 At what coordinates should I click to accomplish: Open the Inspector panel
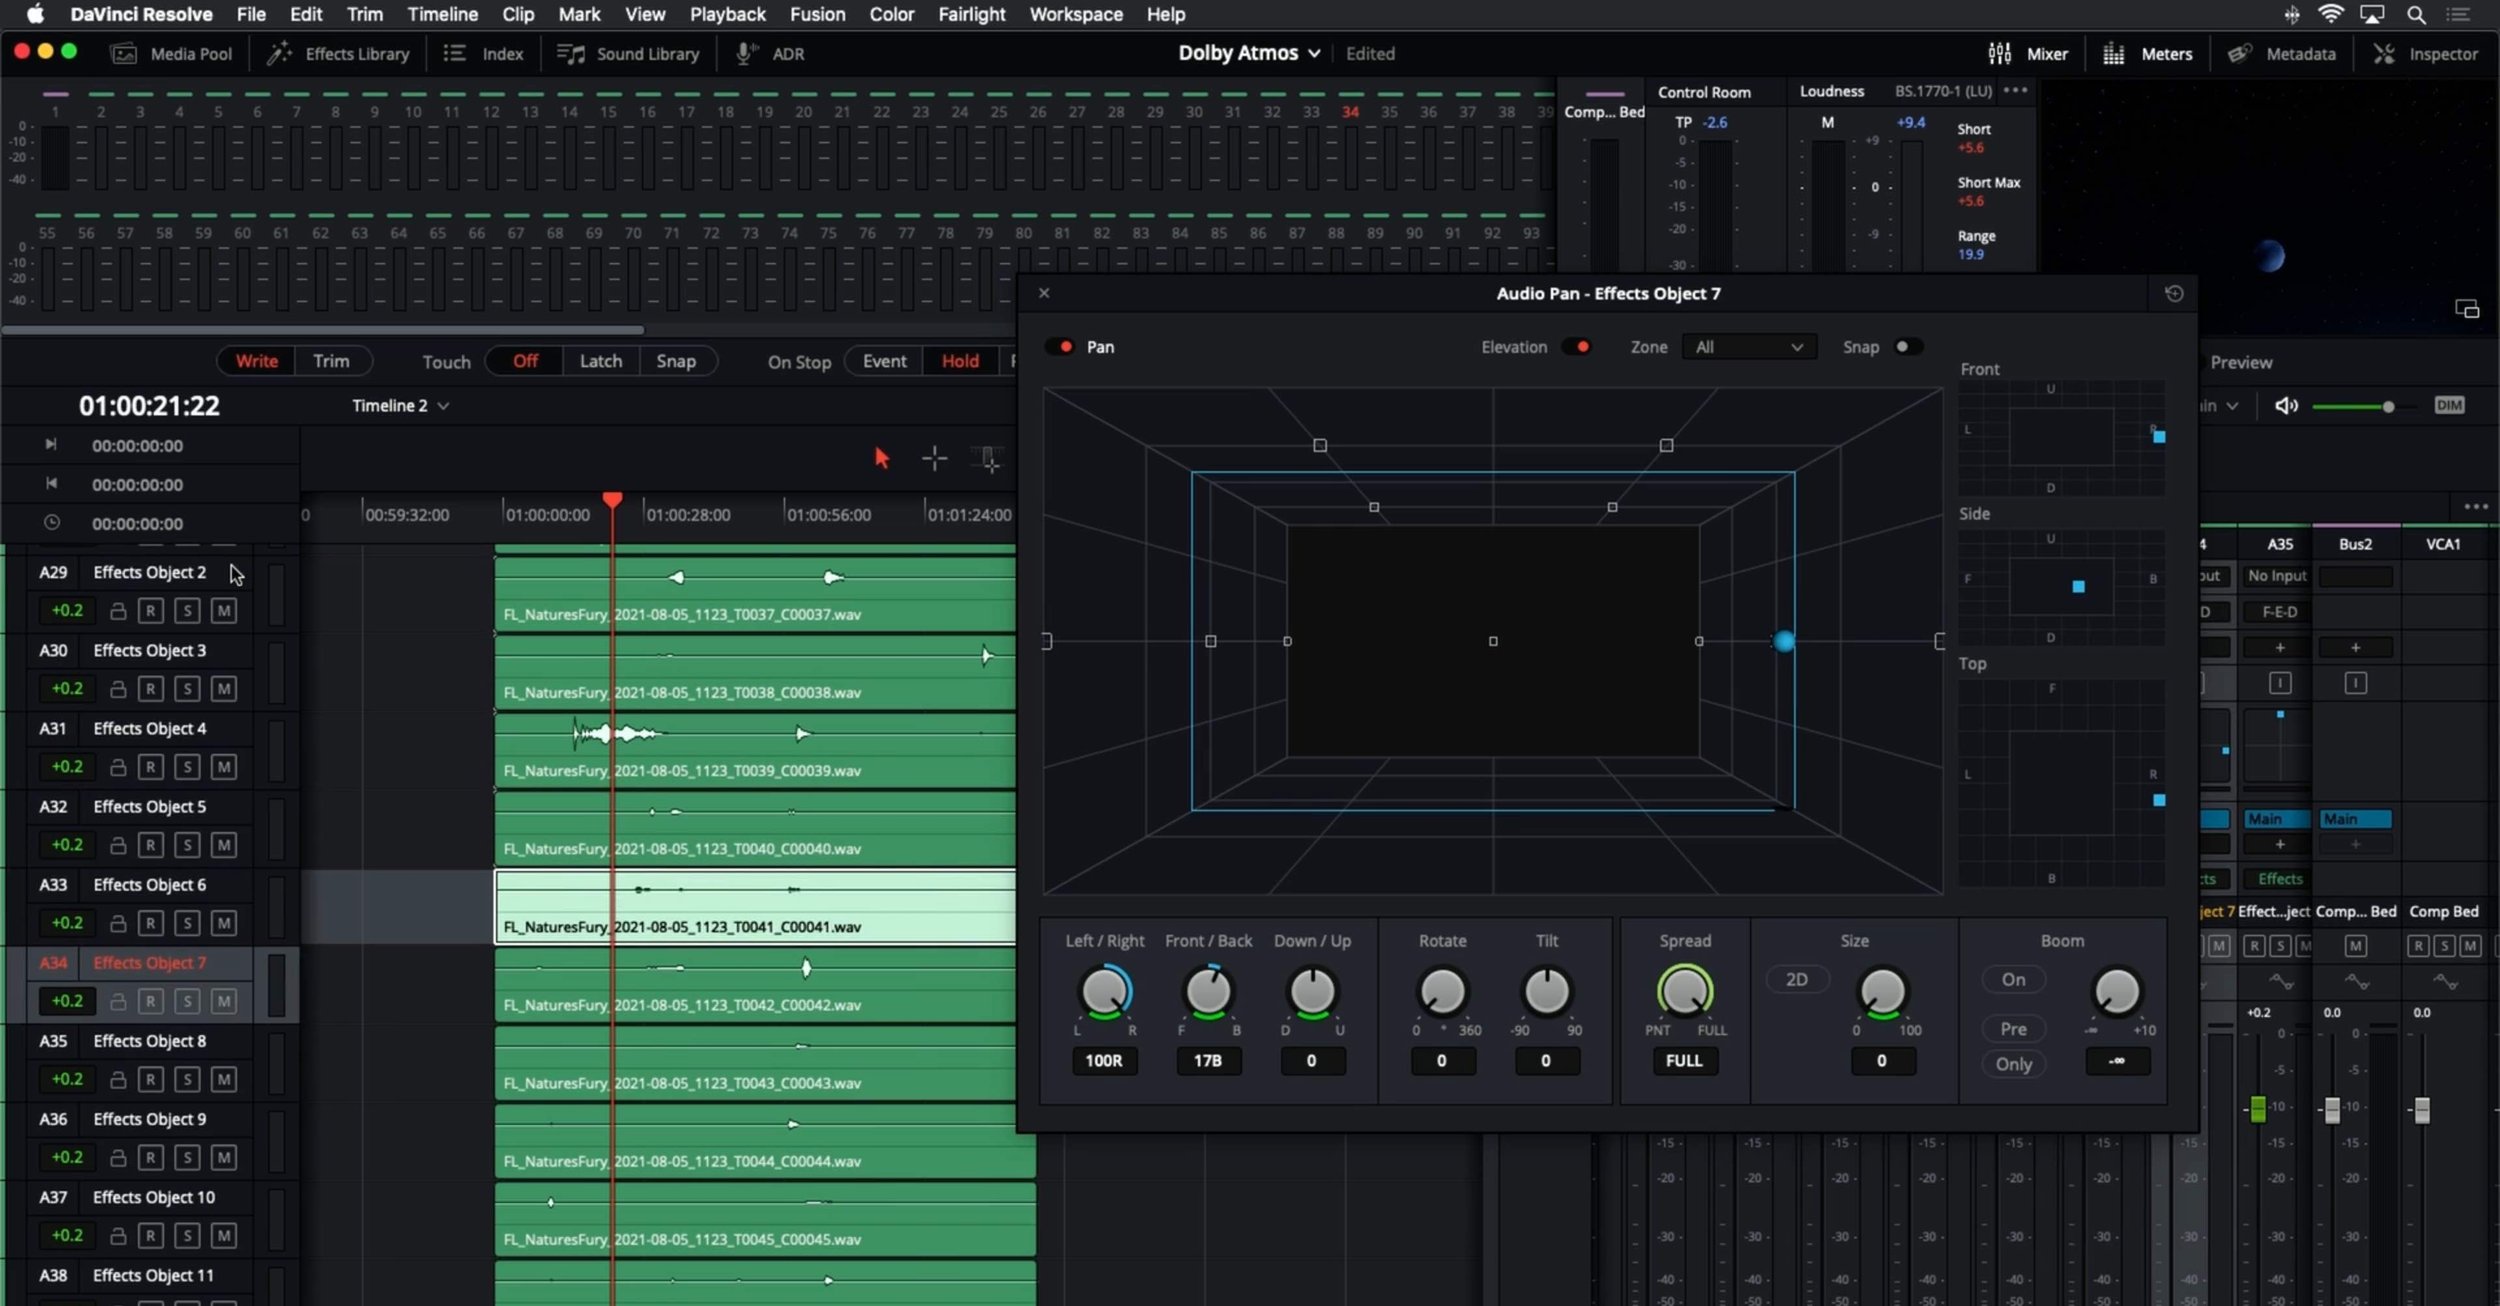(2428, 53)
